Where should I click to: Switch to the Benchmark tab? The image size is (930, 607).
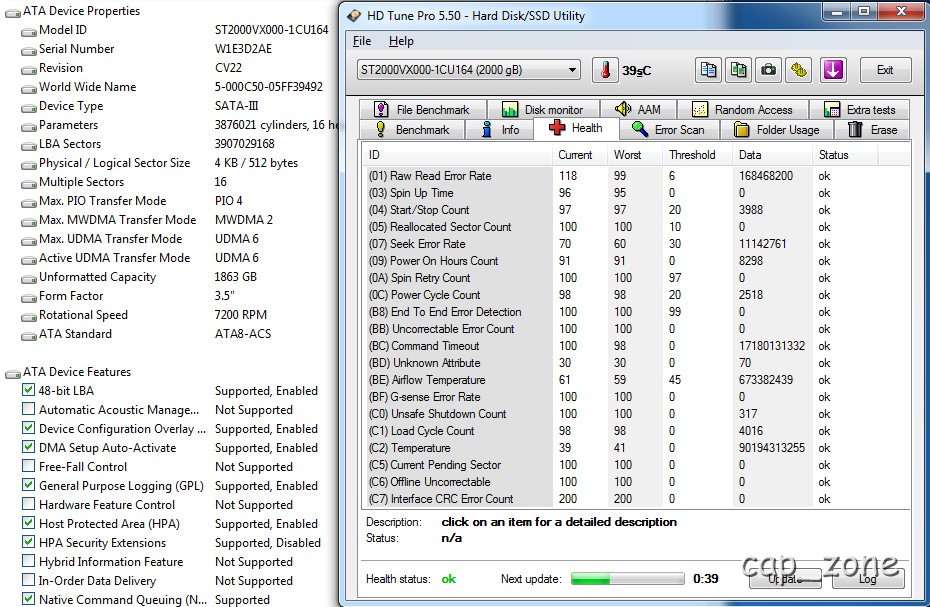412,129
